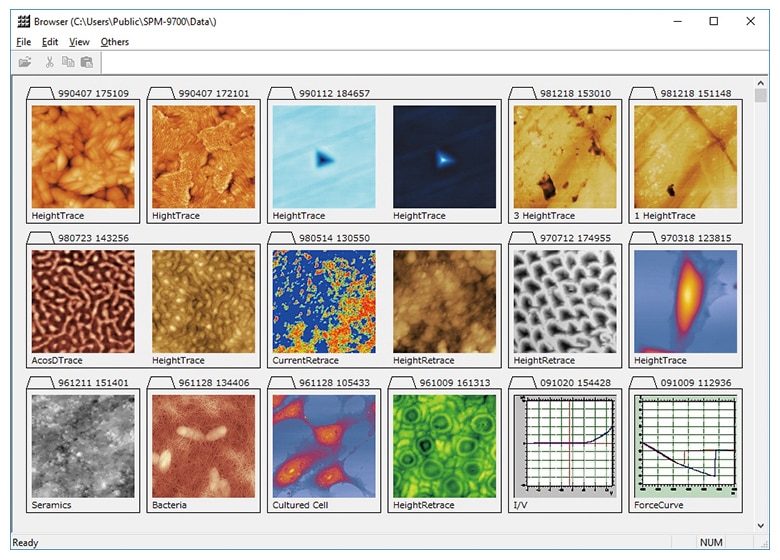Screen dimensions: 780x560
Task: Select the I/V graph thumbnail
Action: 564,445
